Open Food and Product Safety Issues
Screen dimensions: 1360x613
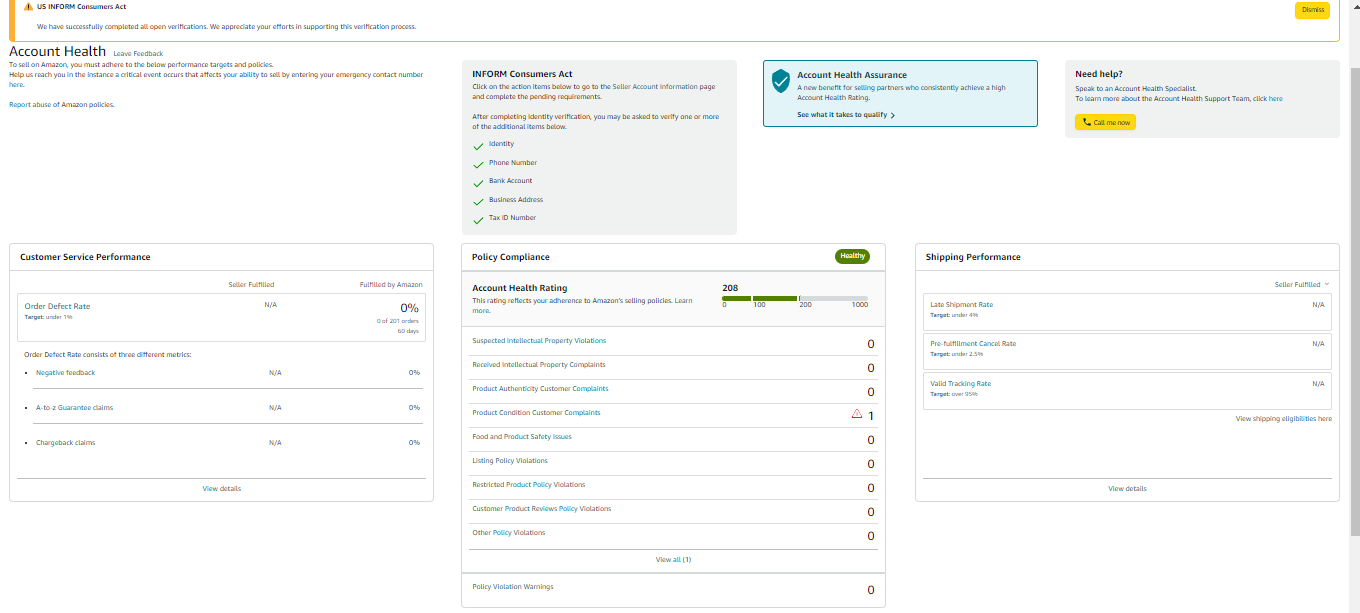coord(521,437)
